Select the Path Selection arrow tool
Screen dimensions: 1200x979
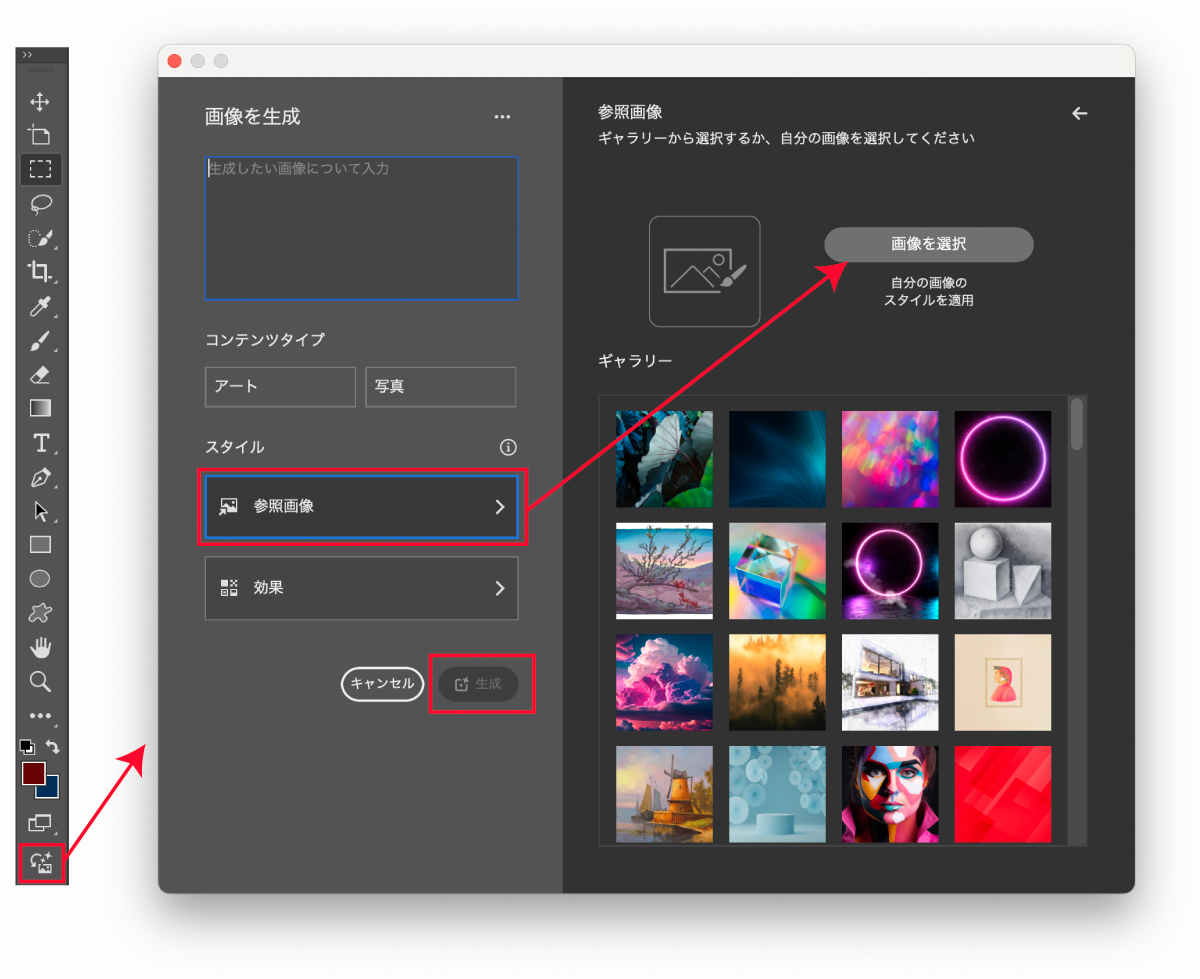[40, 511]
